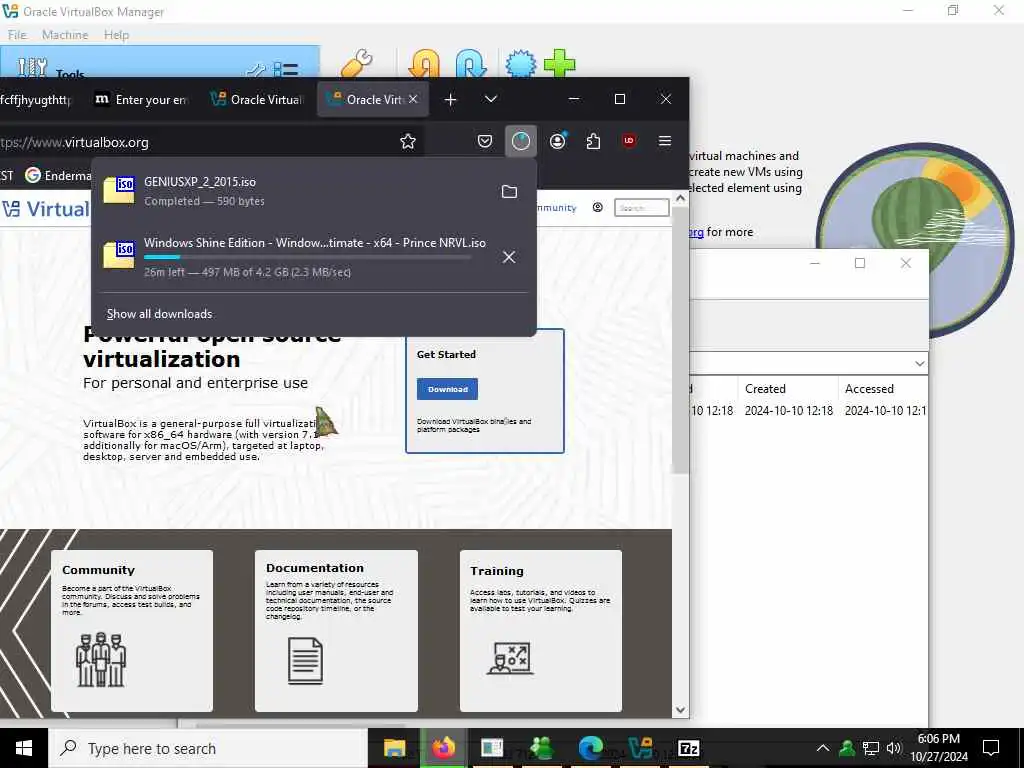Switch to the inactive Oracle VirtualBox tab
Viewport: 1024px width, 768px height.
pos(257,99)
